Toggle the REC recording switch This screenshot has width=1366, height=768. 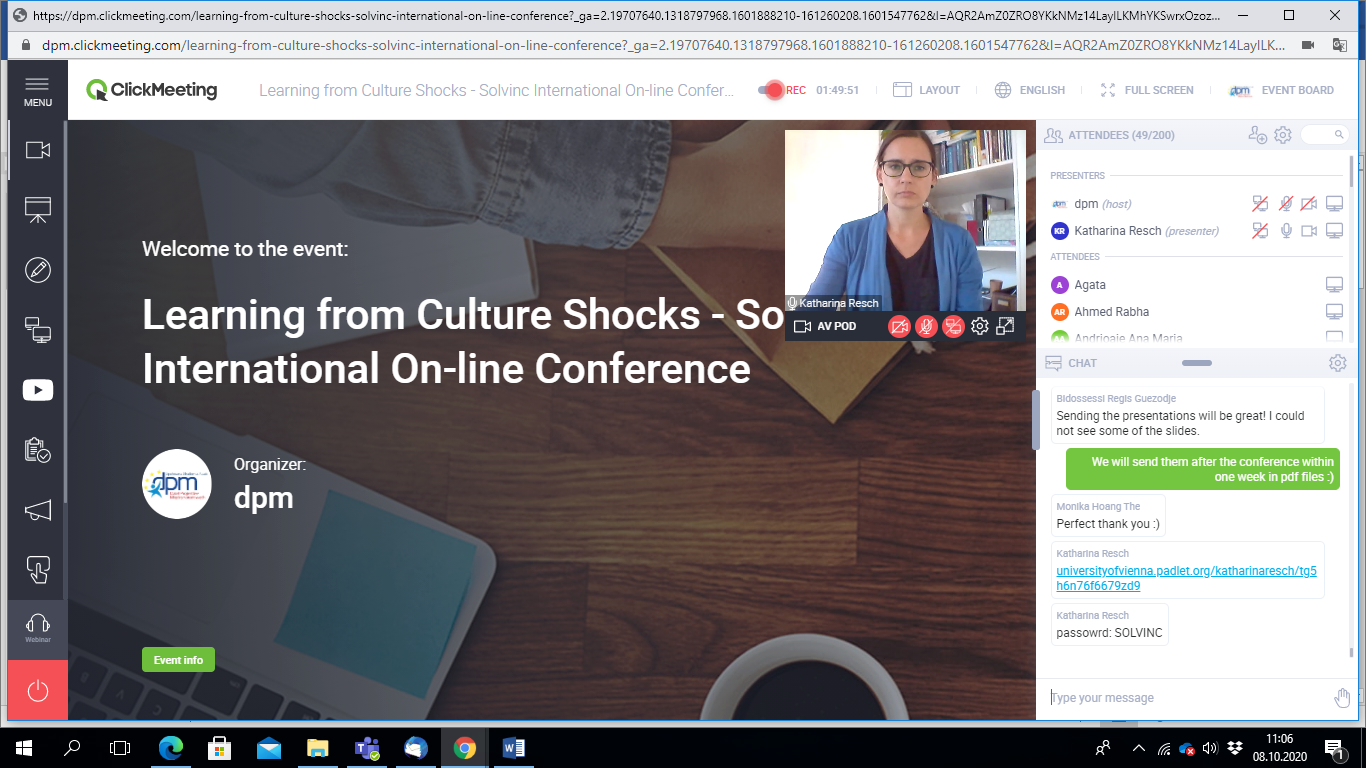click(771, 90)
